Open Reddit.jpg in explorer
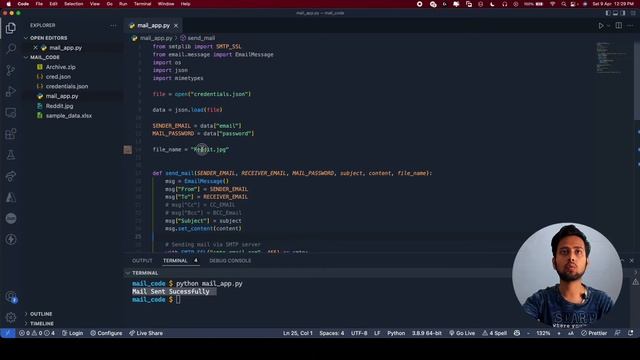 tap(59, 106)
